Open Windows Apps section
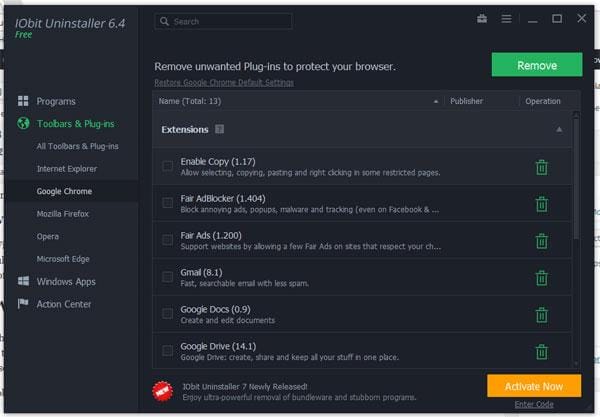This screenshot has height=417, width=600. (x=66, y=282)
